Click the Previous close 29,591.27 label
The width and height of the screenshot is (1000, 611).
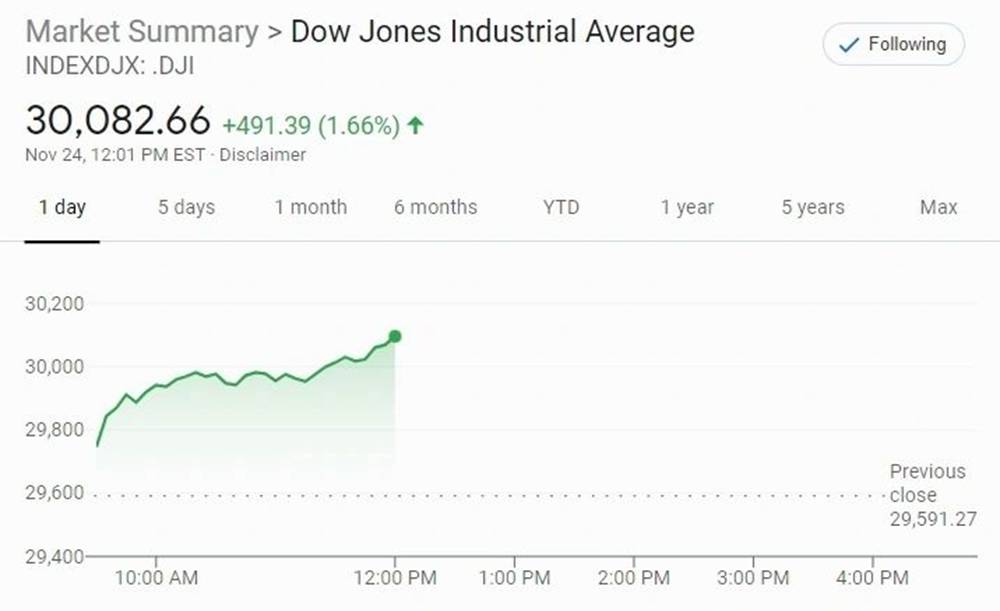coord(928,494)
